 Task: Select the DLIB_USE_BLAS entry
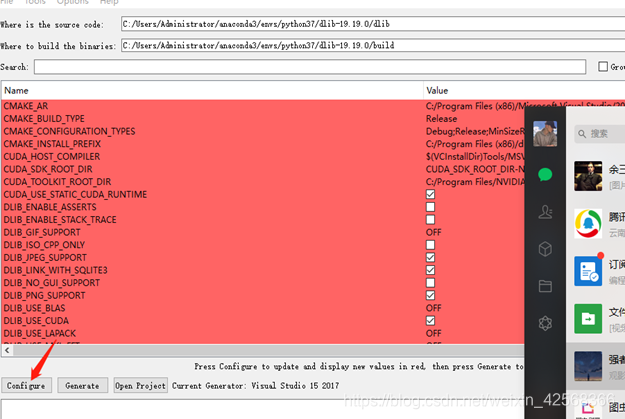tap(34, 308)
